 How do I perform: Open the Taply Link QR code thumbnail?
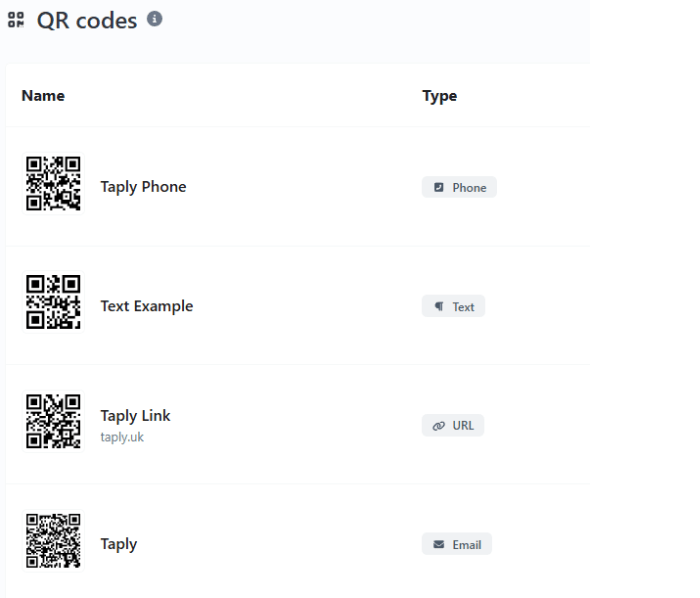click(x=53, y=422)
